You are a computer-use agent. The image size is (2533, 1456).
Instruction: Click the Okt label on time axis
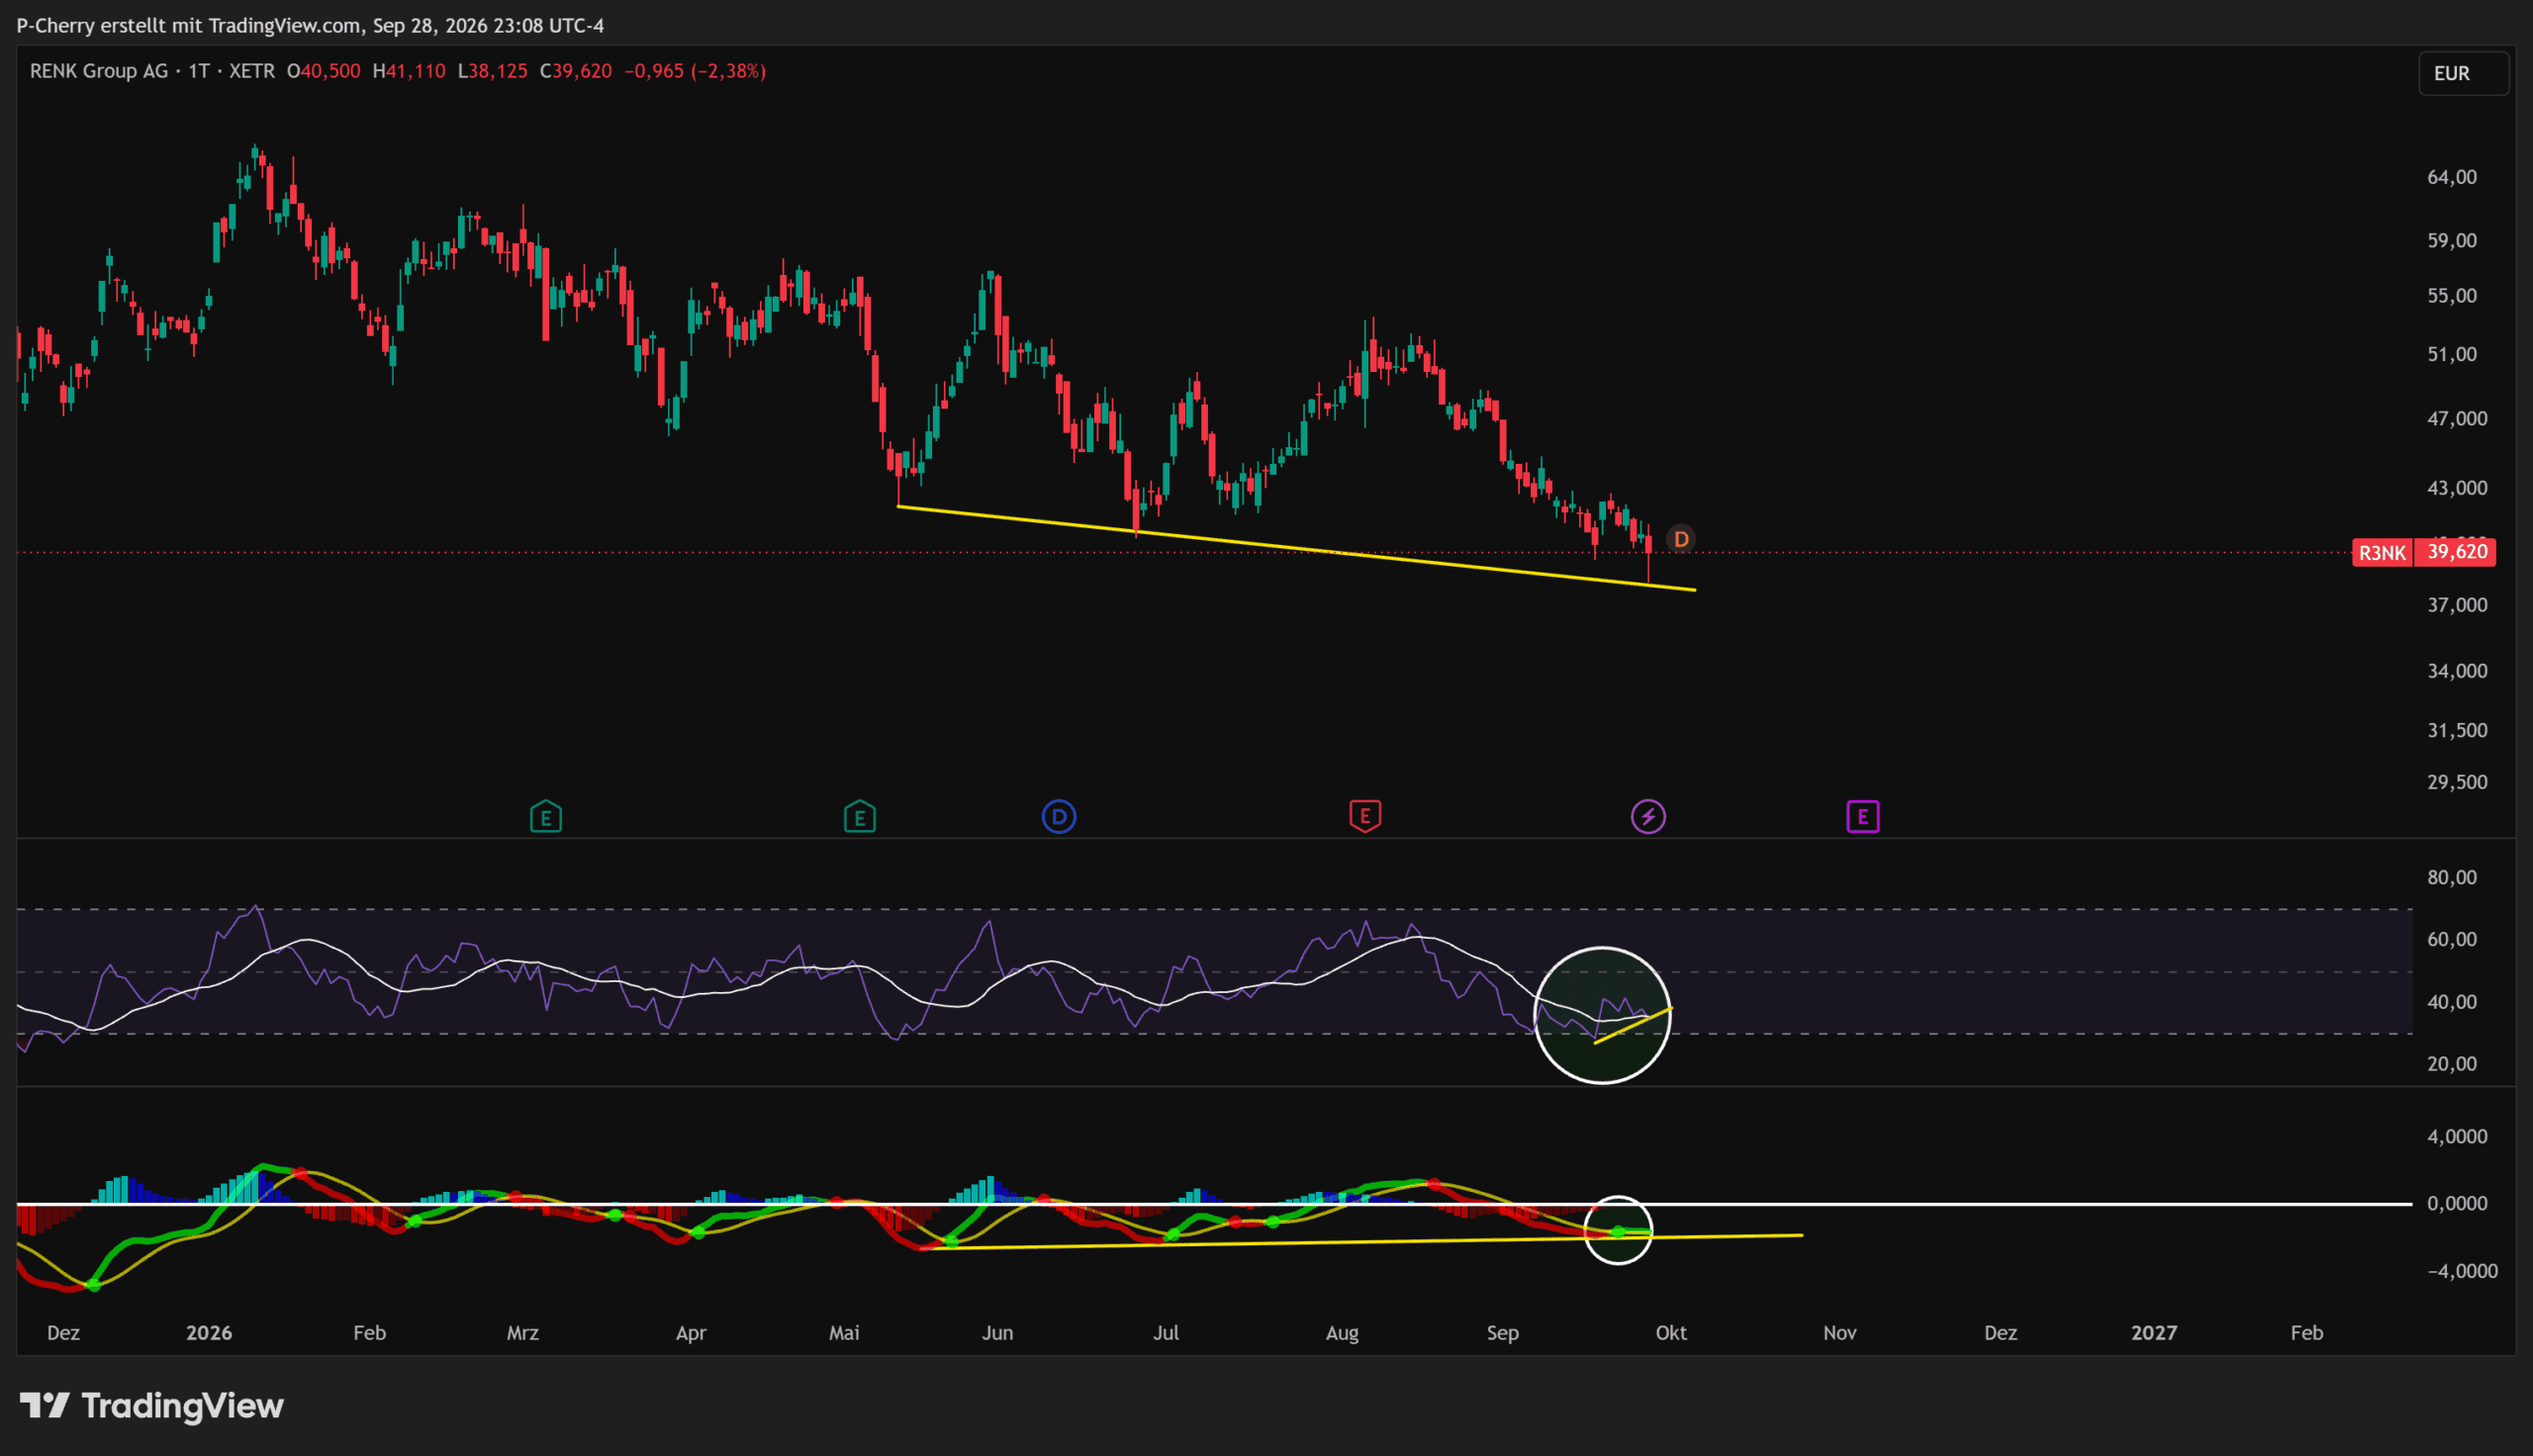tap(1671, 1333)
